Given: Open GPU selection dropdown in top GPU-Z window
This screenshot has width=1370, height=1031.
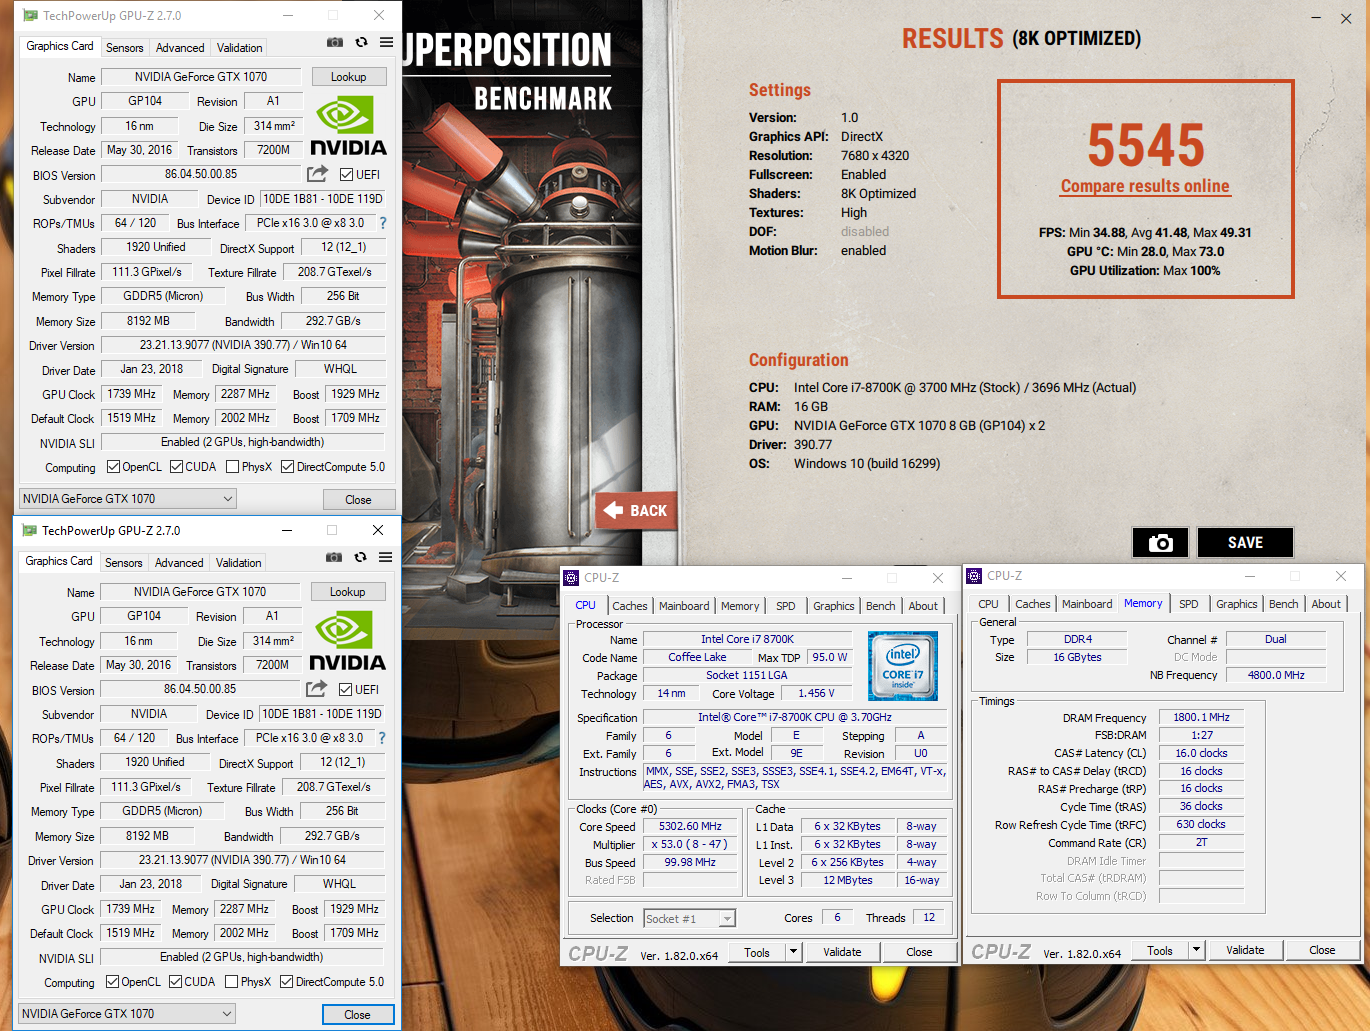Looking at the screenshot, I should pos(128,498).
